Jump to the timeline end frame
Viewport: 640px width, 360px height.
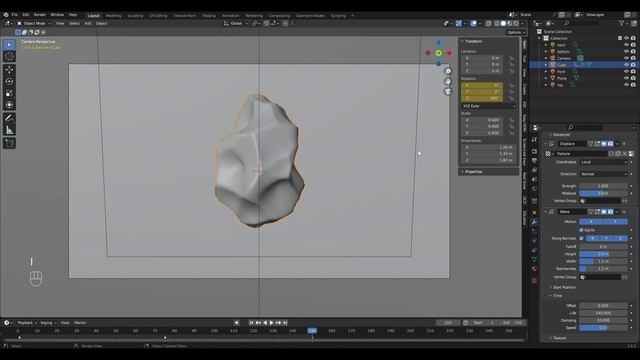[x=285, y=323]
